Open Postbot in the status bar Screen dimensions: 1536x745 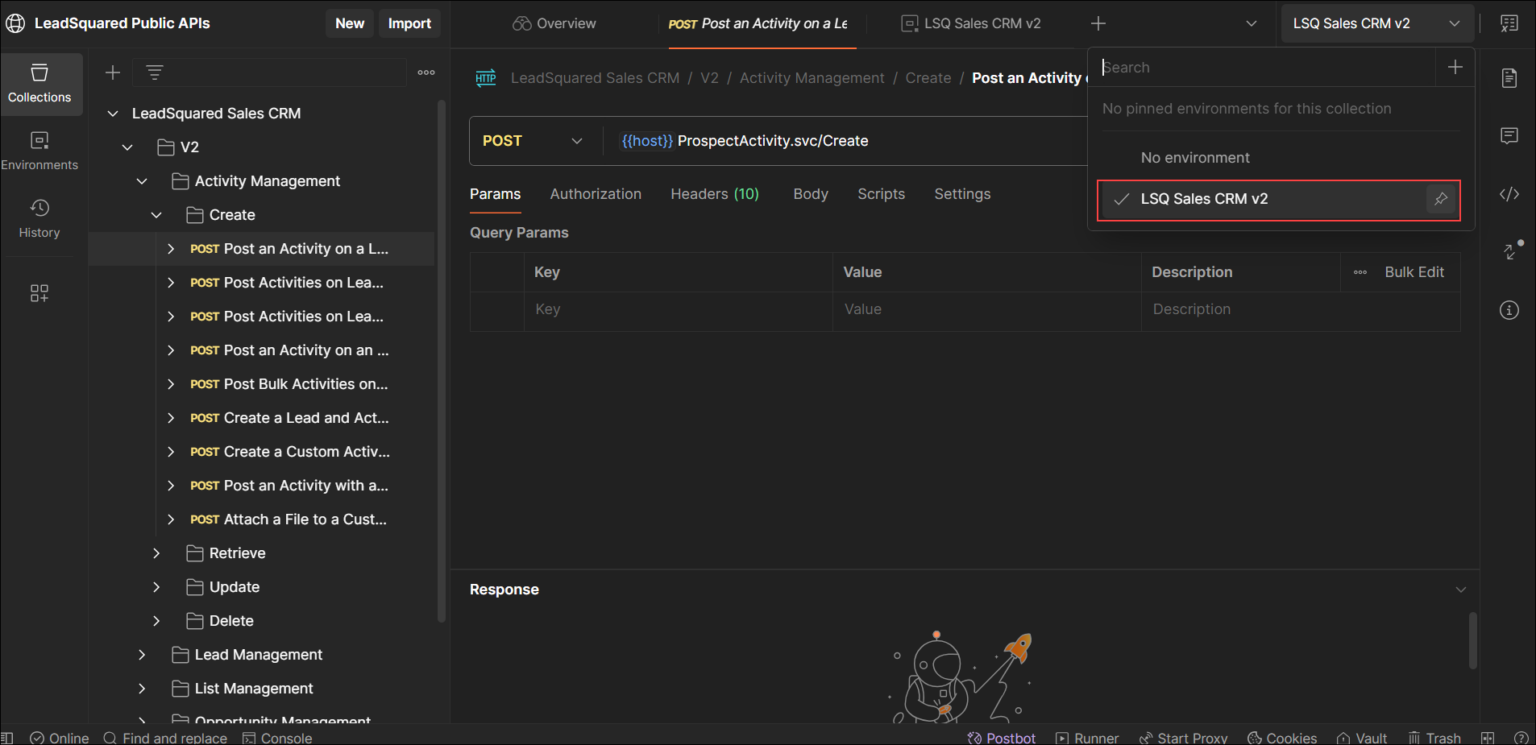1002,738
